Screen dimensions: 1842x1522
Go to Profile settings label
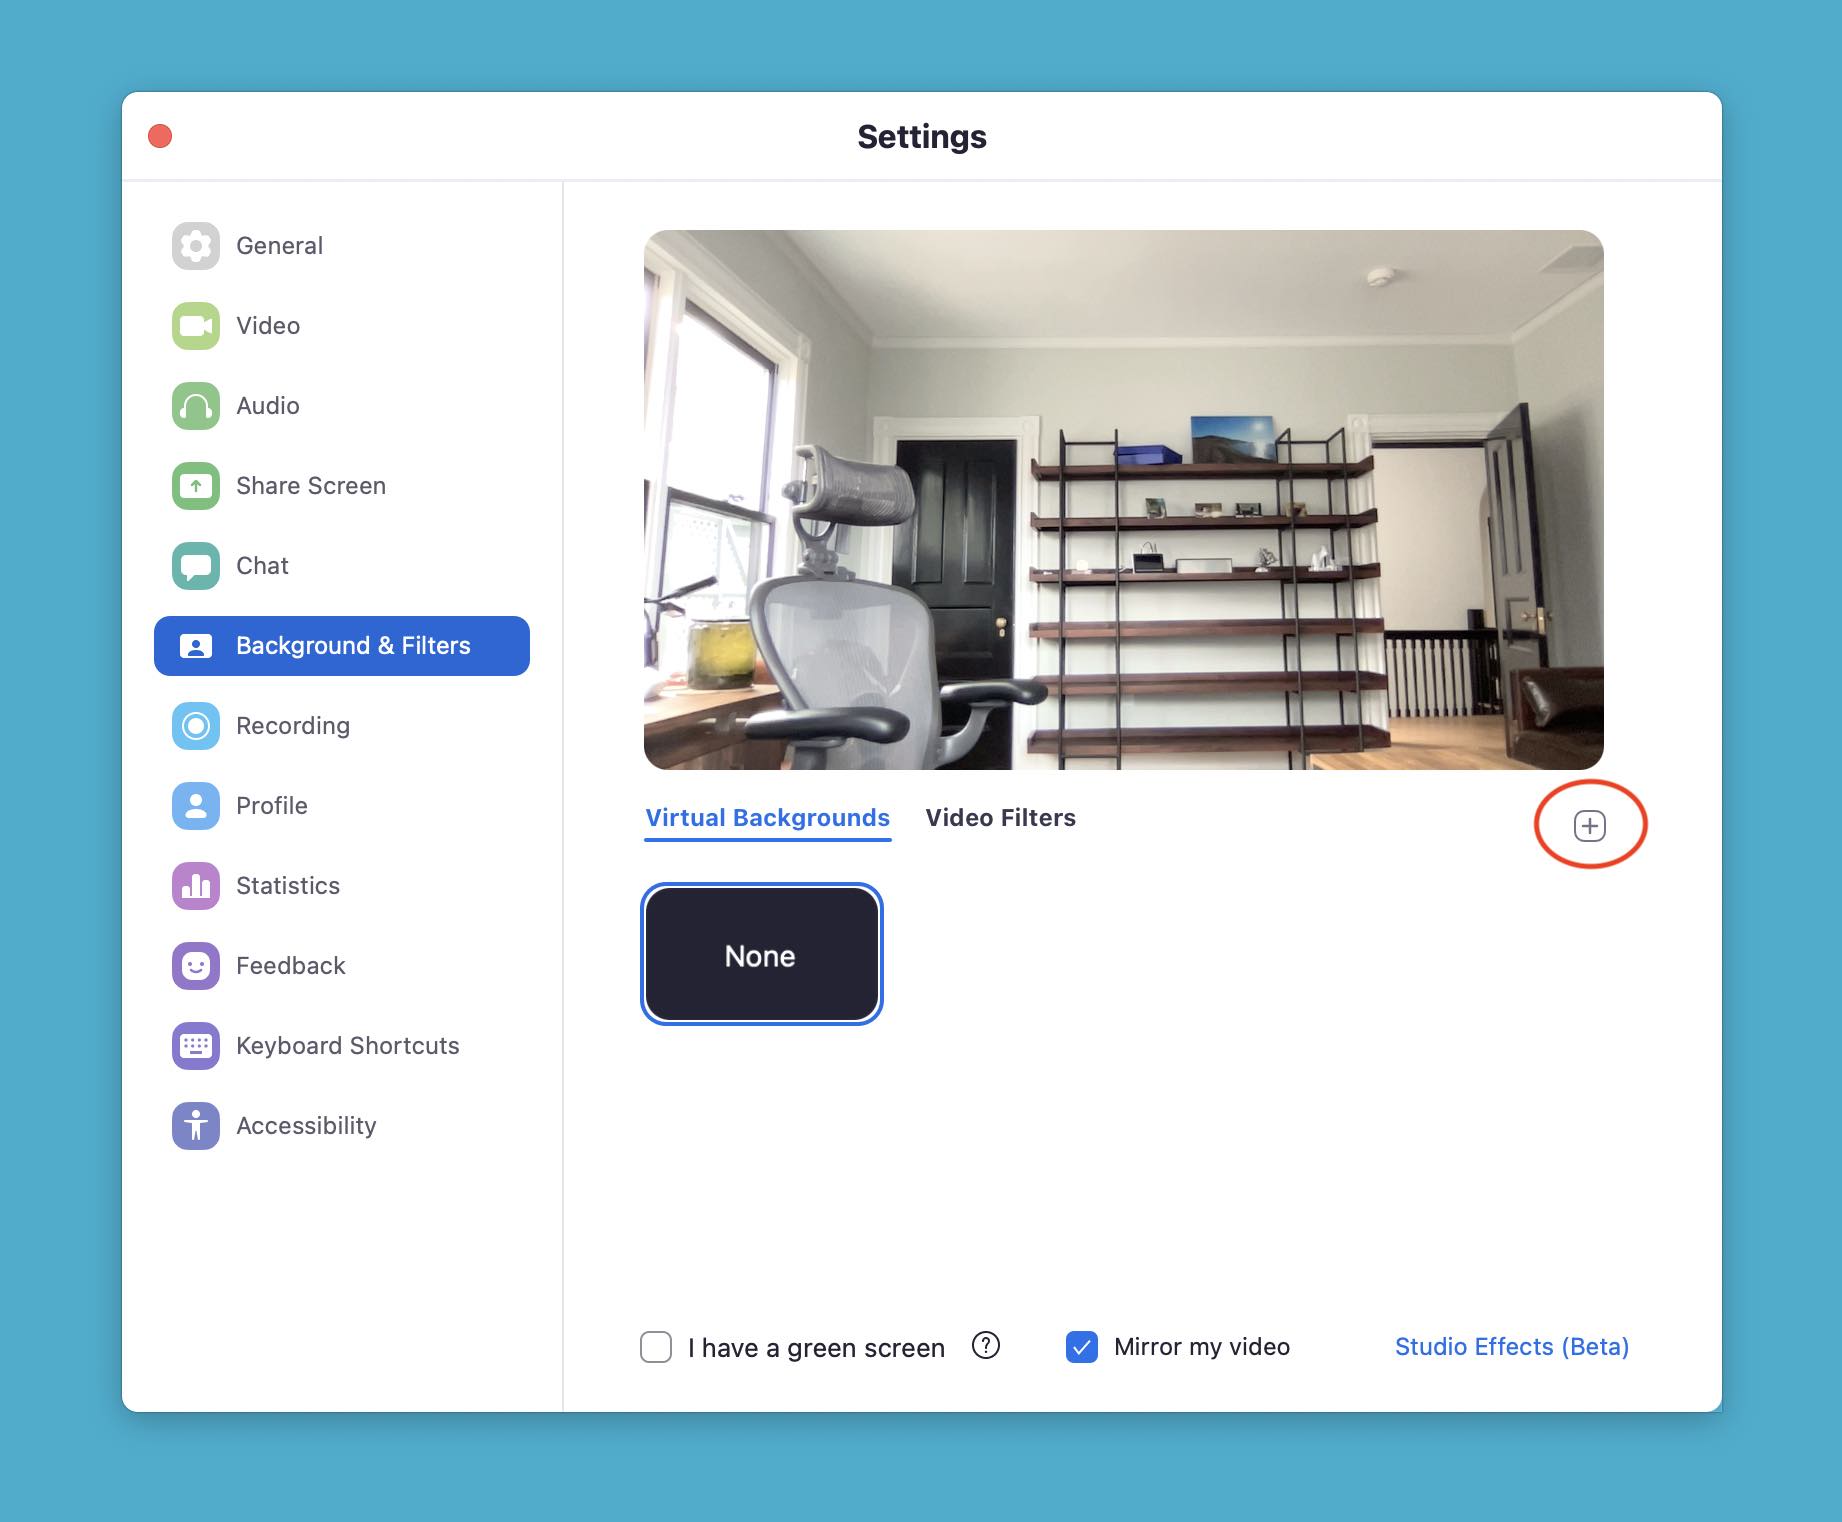[272, 806]
